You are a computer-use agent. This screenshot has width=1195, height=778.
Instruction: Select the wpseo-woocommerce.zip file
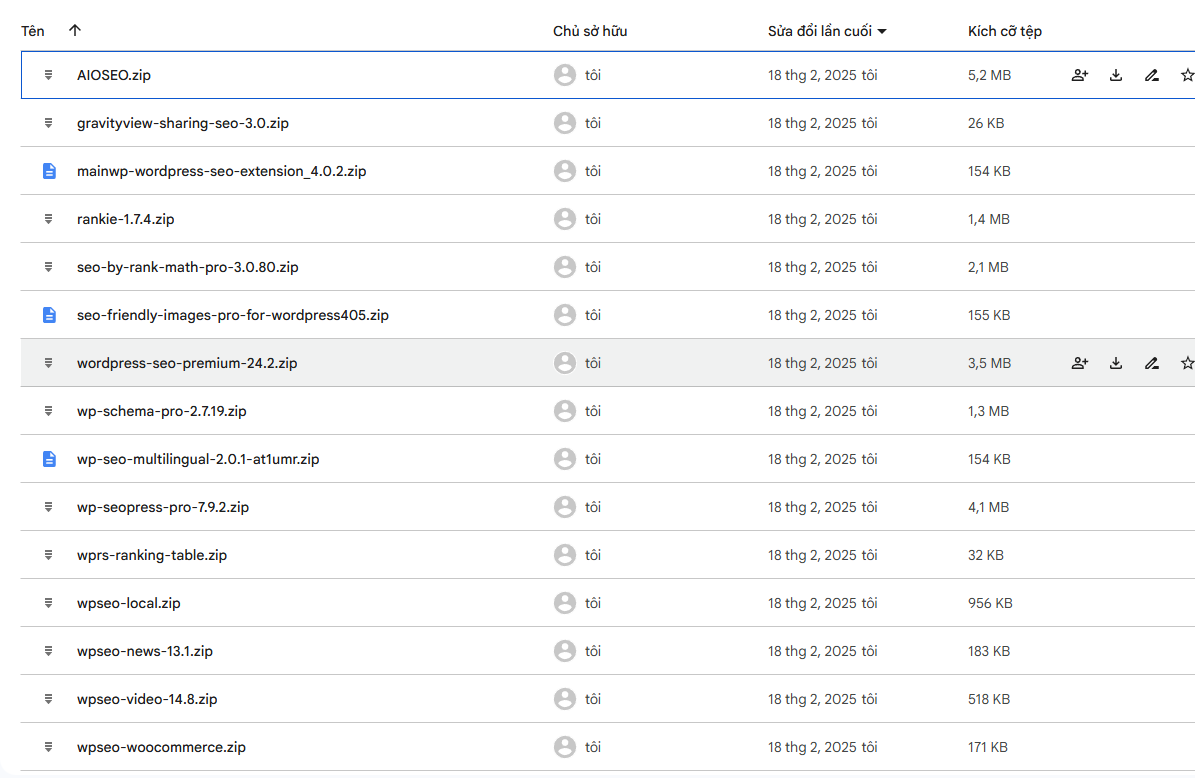(163, 747)
